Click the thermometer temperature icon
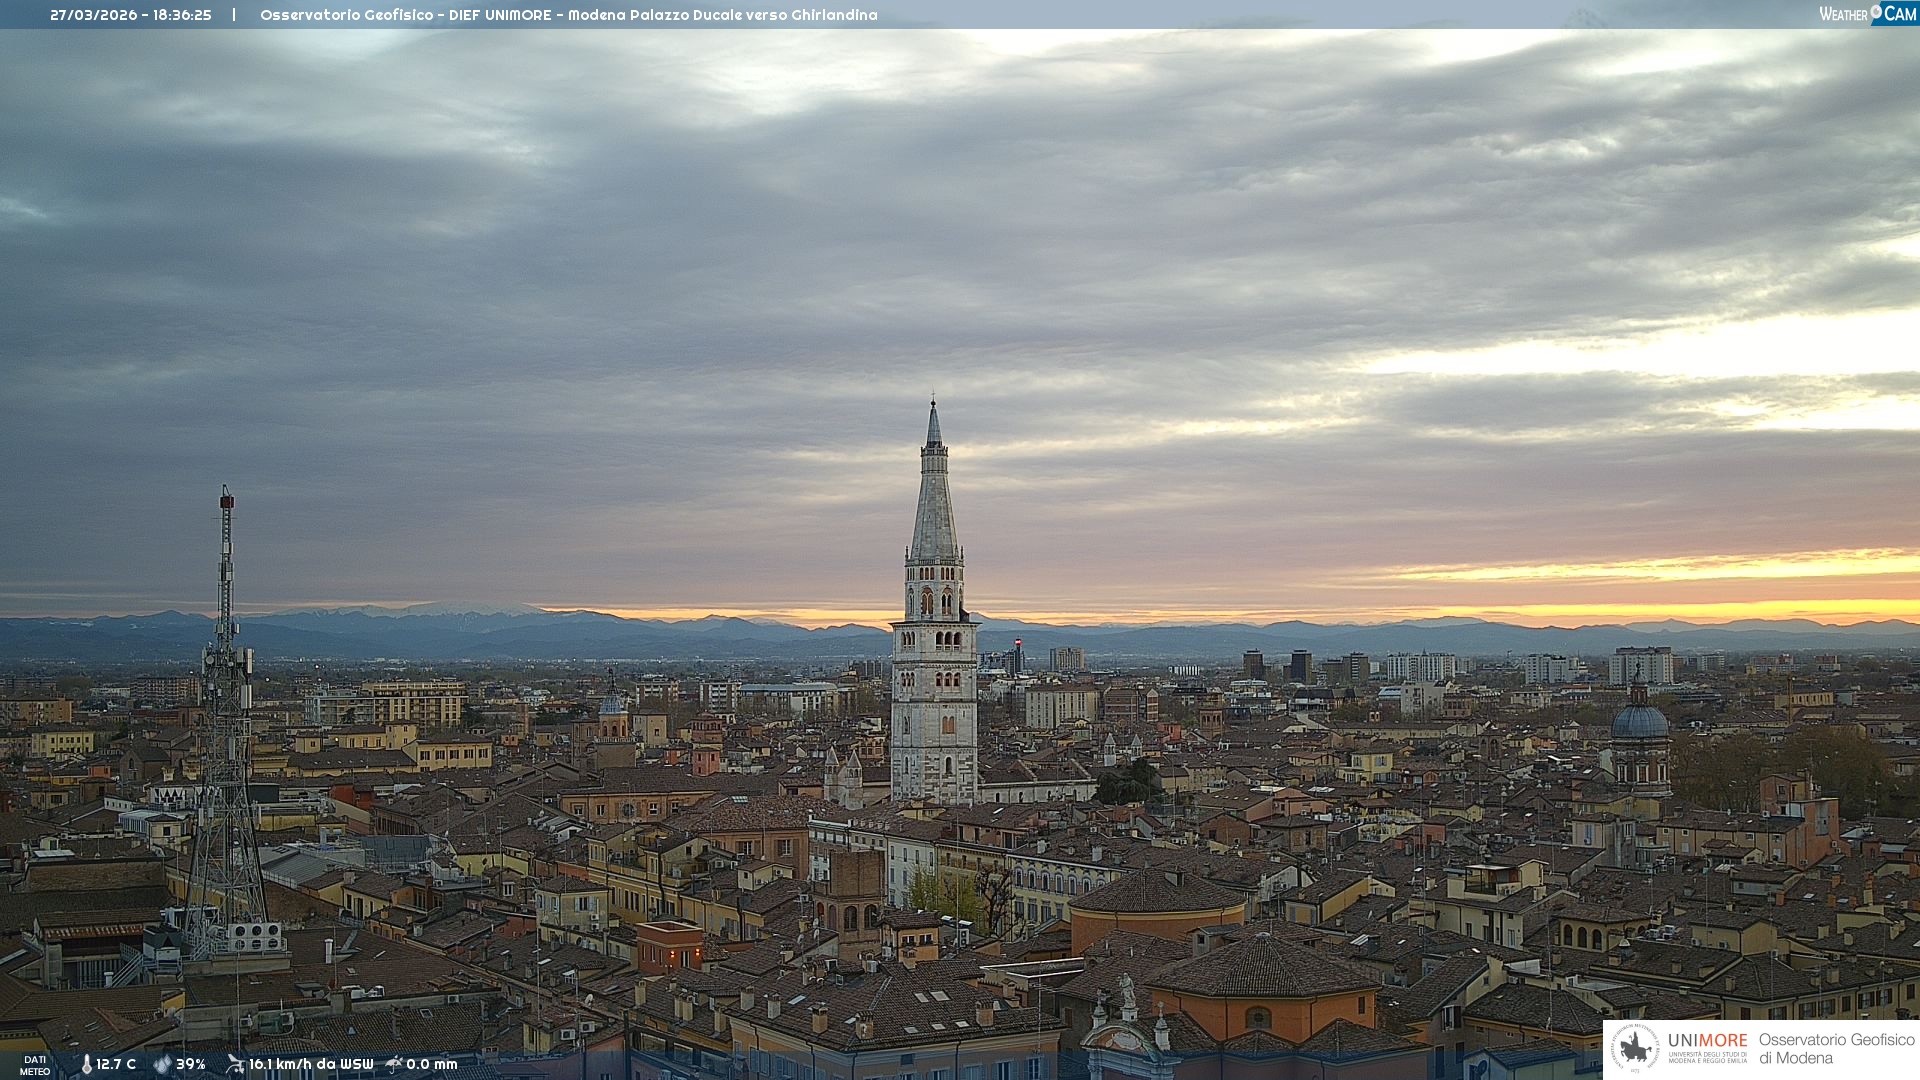The height and width of the screenshot is (1080, 1920). [x=86, y=1064]
